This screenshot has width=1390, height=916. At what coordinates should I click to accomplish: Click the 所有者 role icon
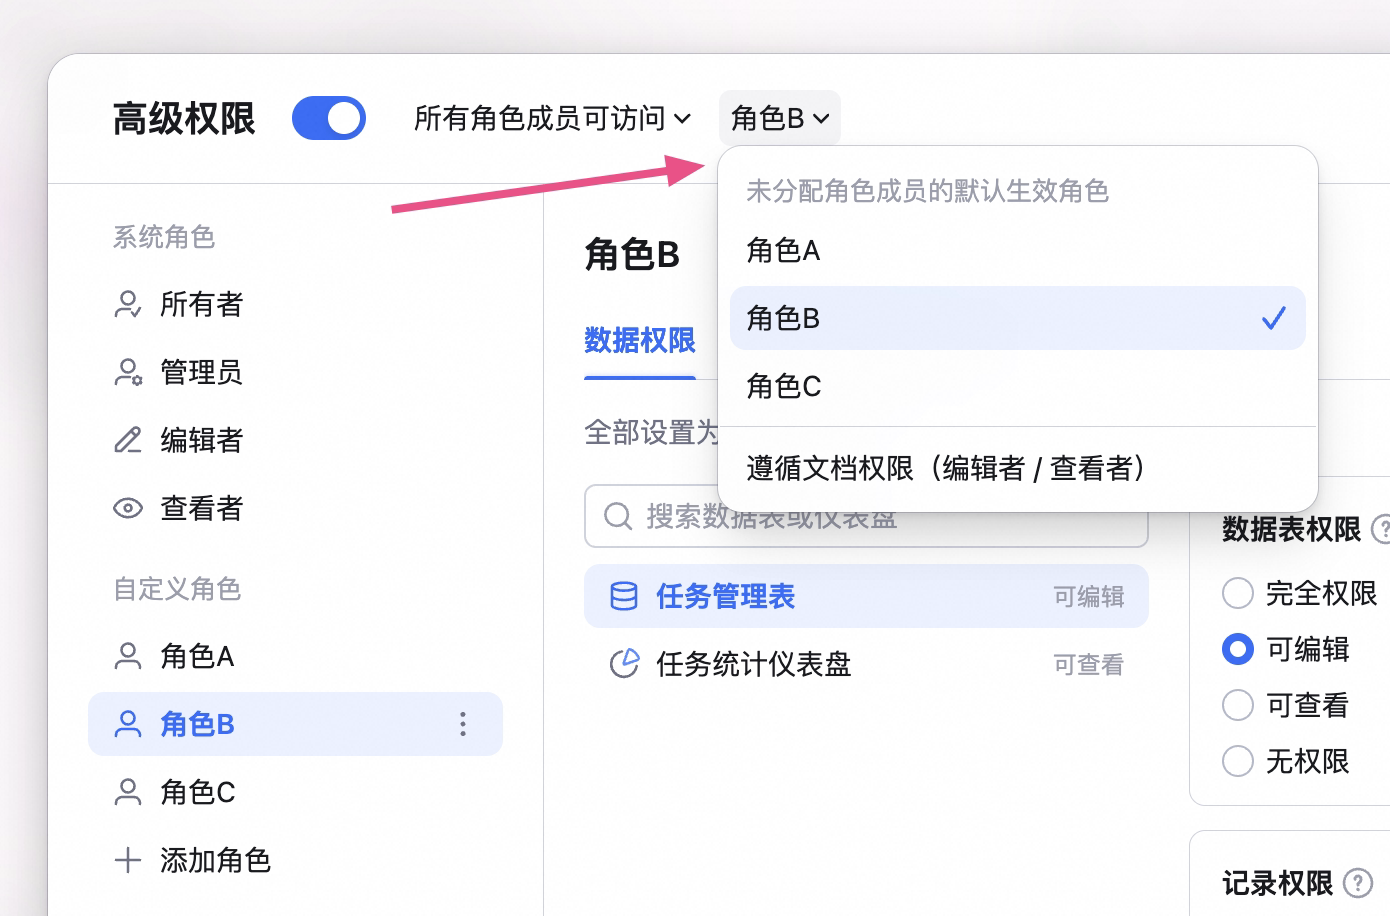point(127,304)
